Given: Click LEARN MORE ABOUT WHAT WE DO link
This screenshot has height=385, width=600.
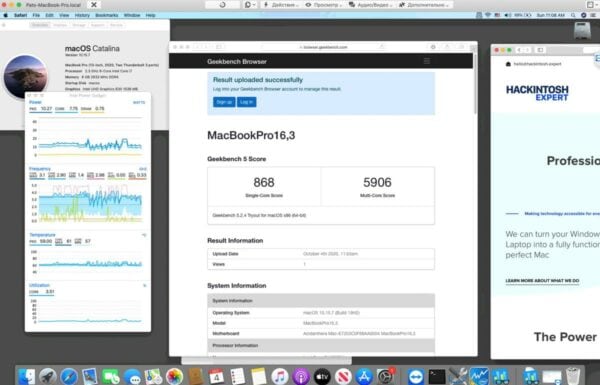Looking at the screenshot, I should tap(542, 281).
